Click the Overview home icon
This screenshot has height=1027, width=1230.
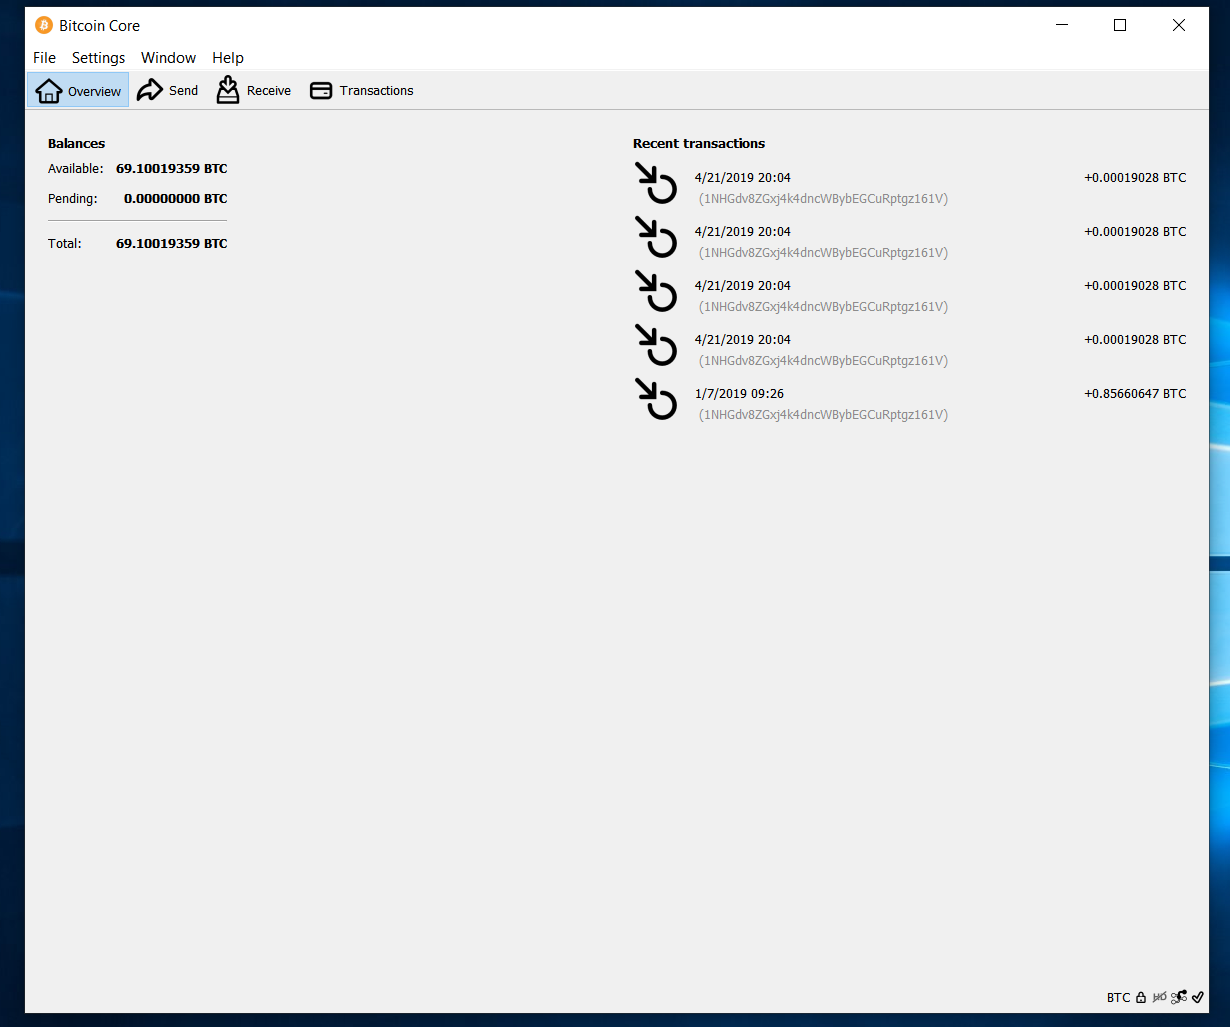(49, 91)
